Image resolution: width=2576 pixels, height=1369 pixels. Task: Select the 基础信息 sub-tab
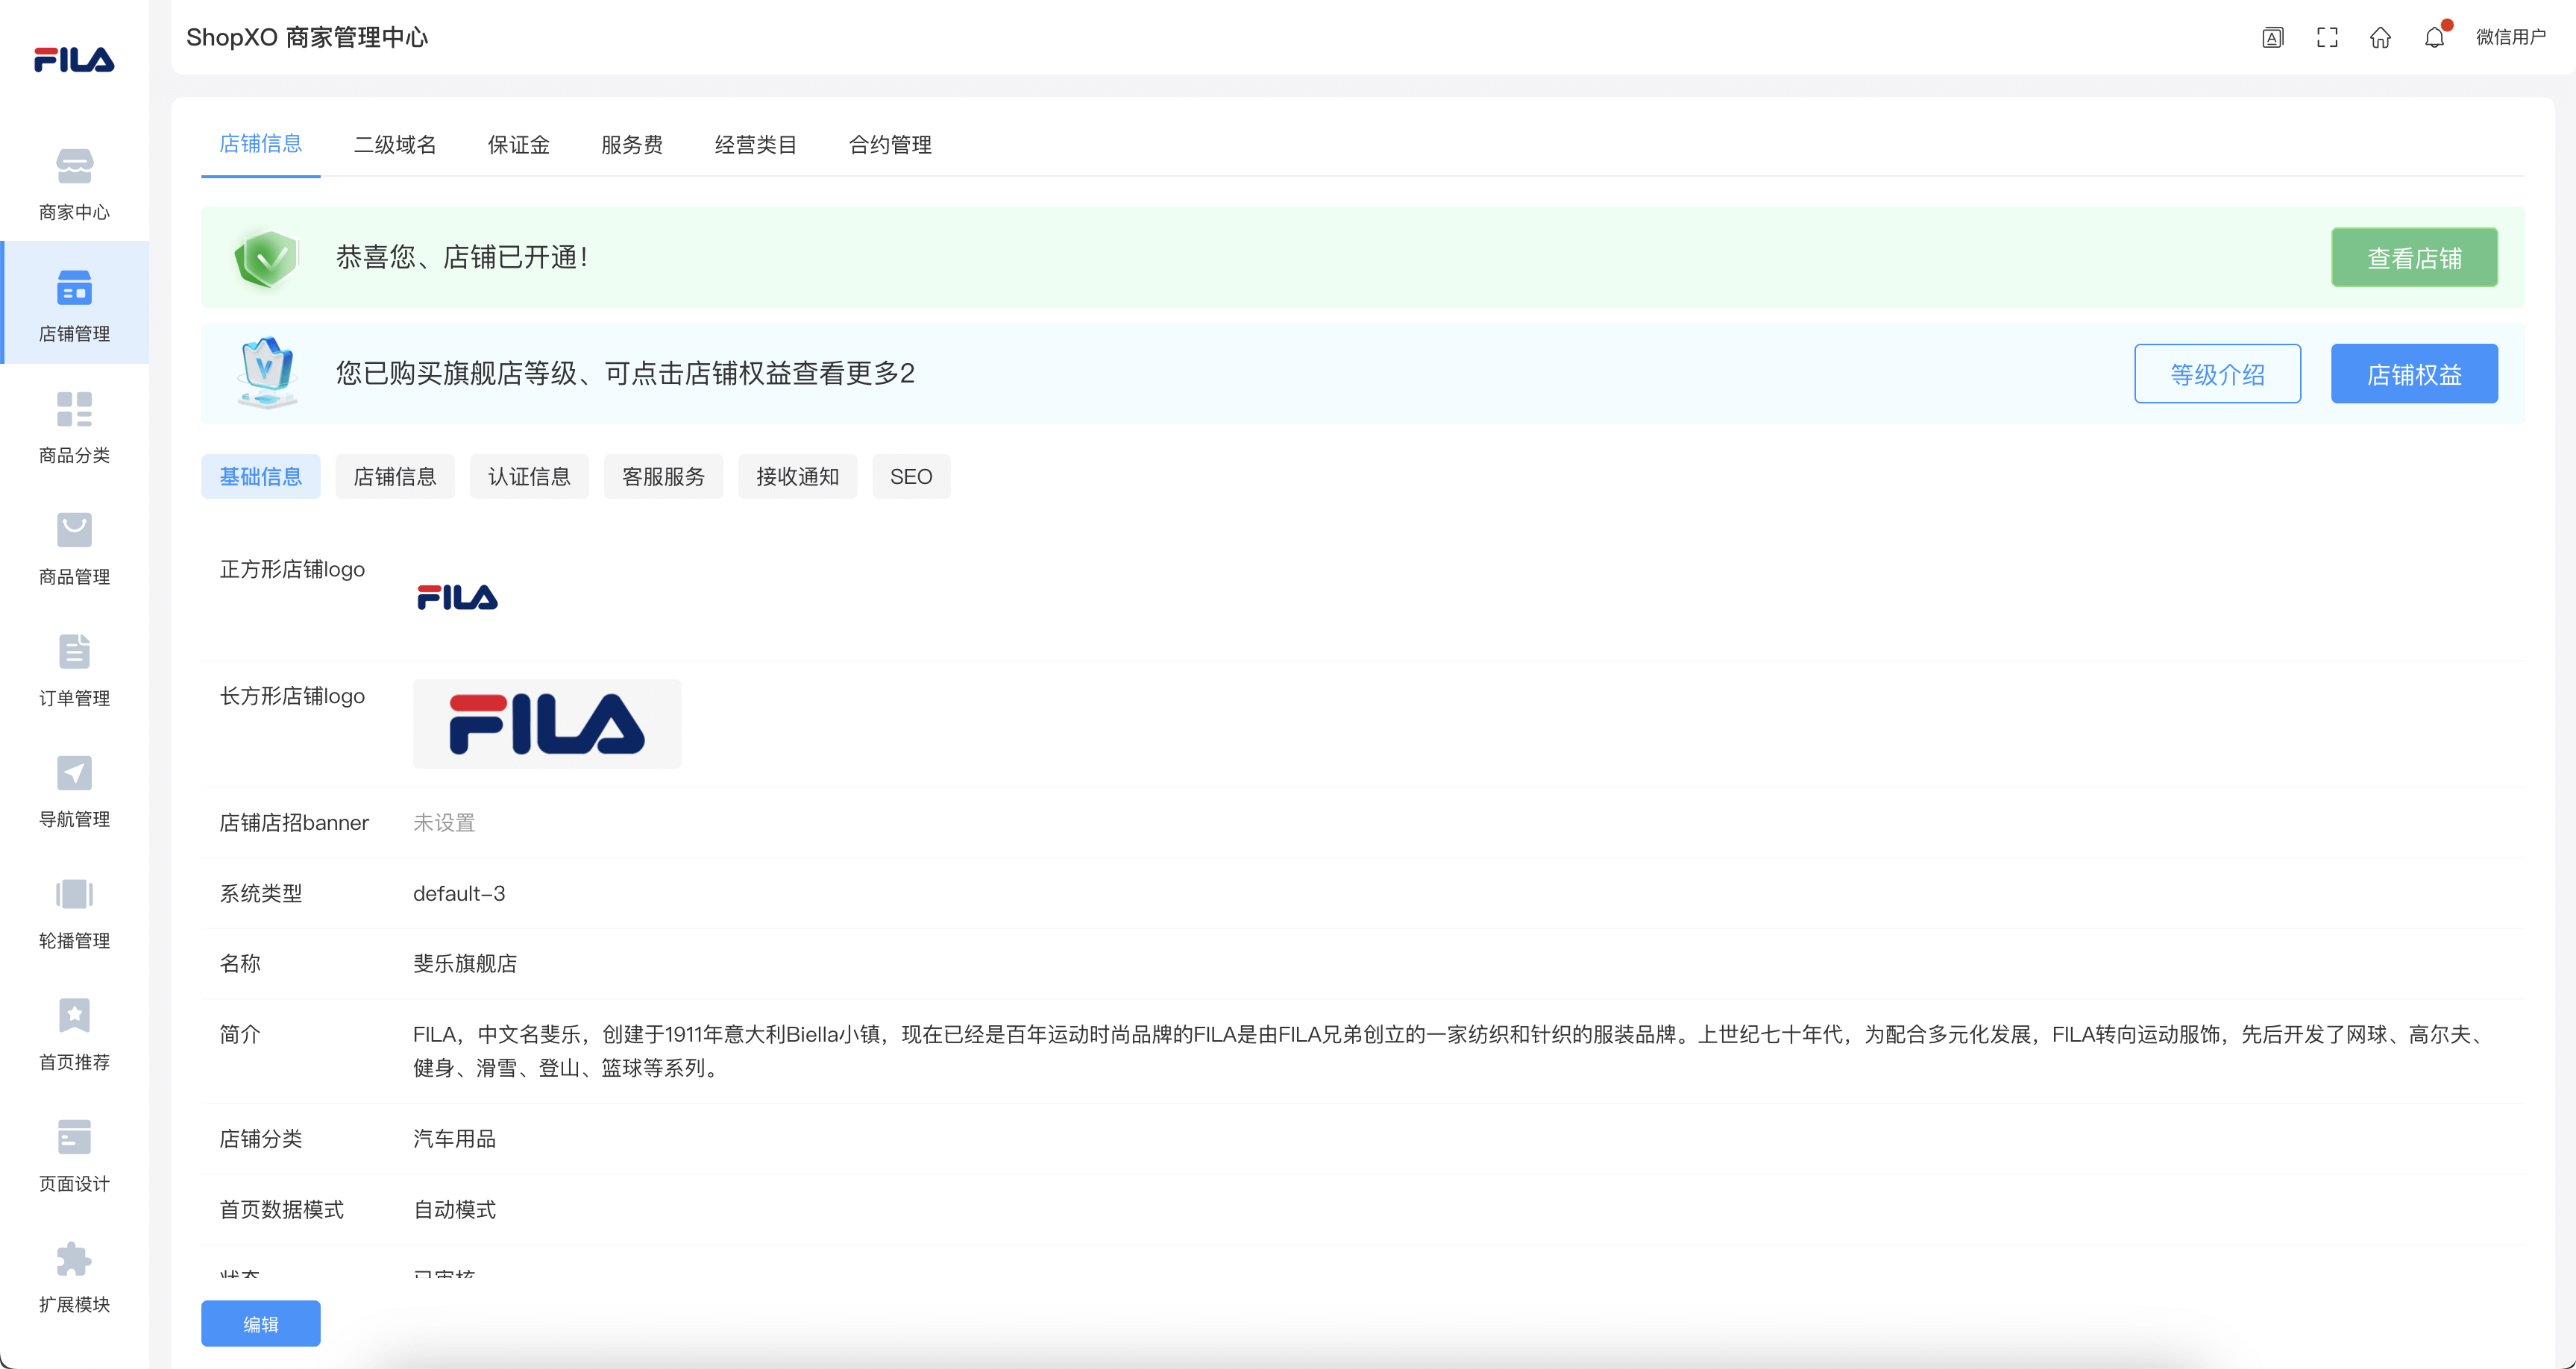click(260, 476)
